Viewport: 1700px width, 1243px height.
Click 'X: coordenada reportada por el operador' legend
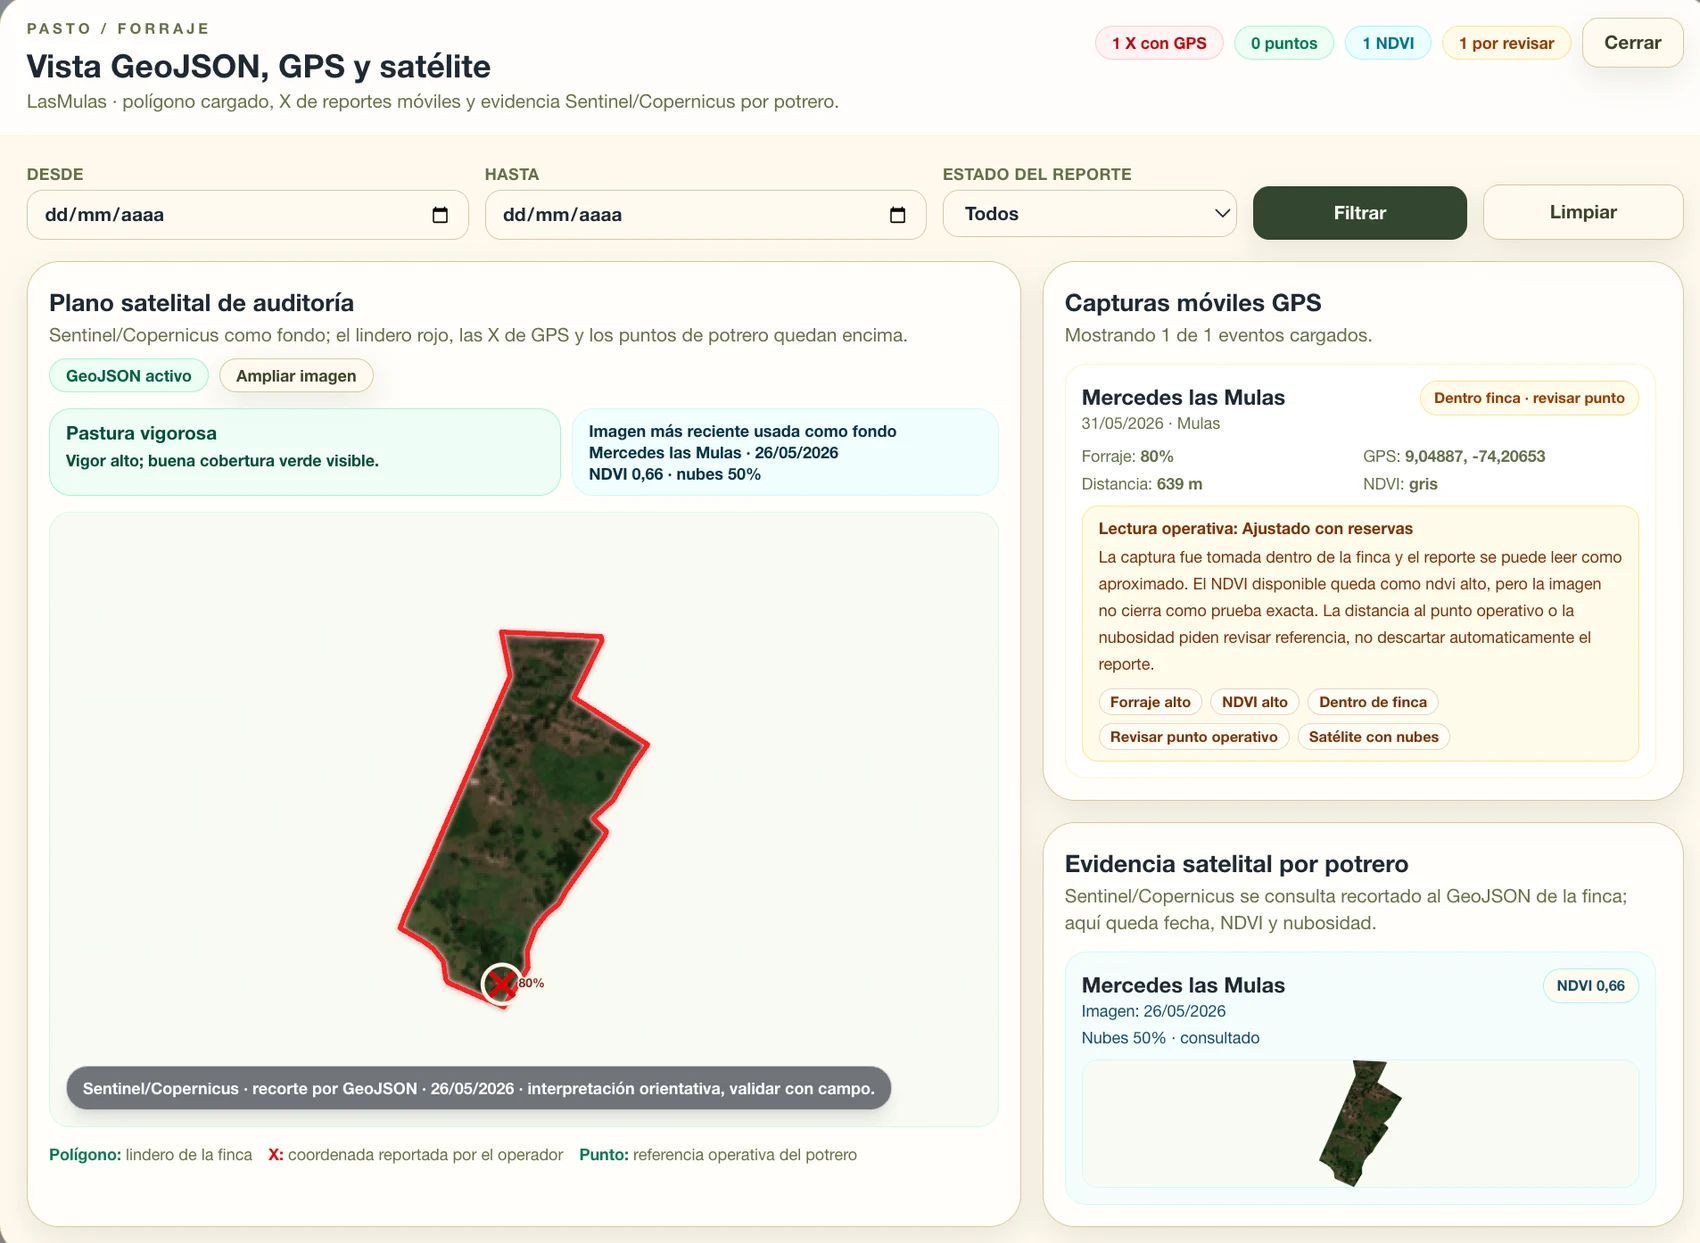pos(416,1155)
